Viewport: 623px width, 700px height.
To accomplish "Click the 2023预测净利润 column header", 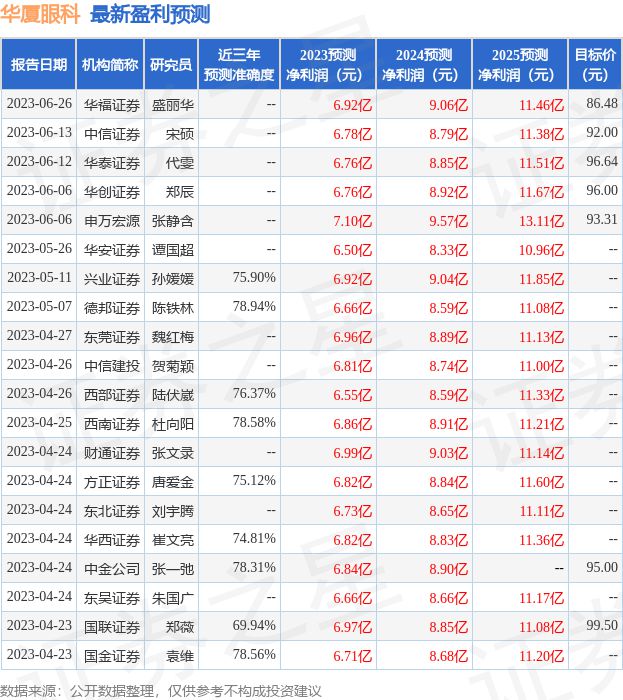I will [328, 64].
